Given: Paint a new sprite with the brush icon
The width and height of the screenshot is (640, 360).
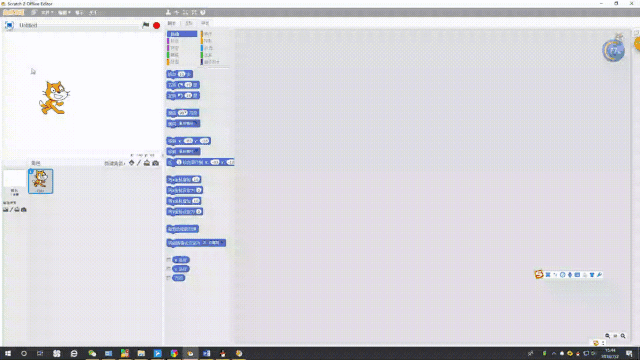Looking at the screenshot, I should pos(139,163).
